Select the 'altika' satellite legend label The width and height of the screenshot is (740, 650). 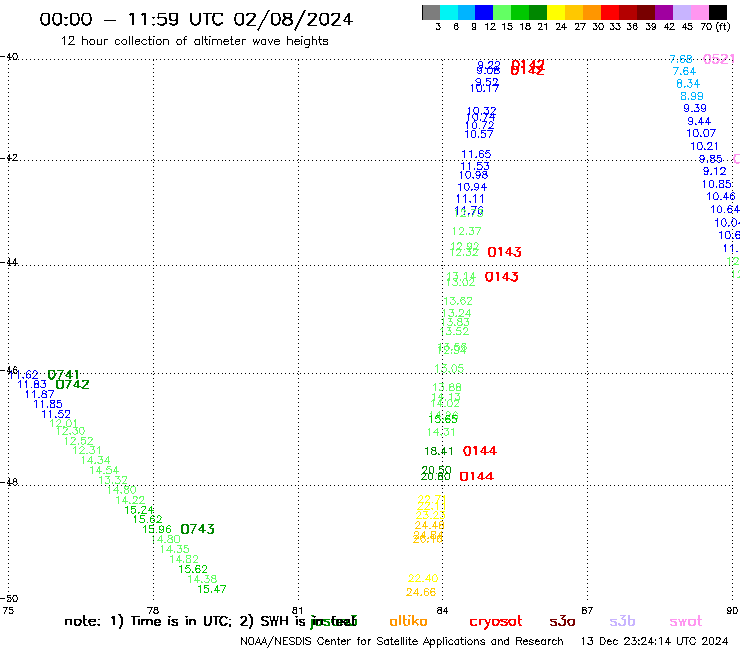point(408,621)
